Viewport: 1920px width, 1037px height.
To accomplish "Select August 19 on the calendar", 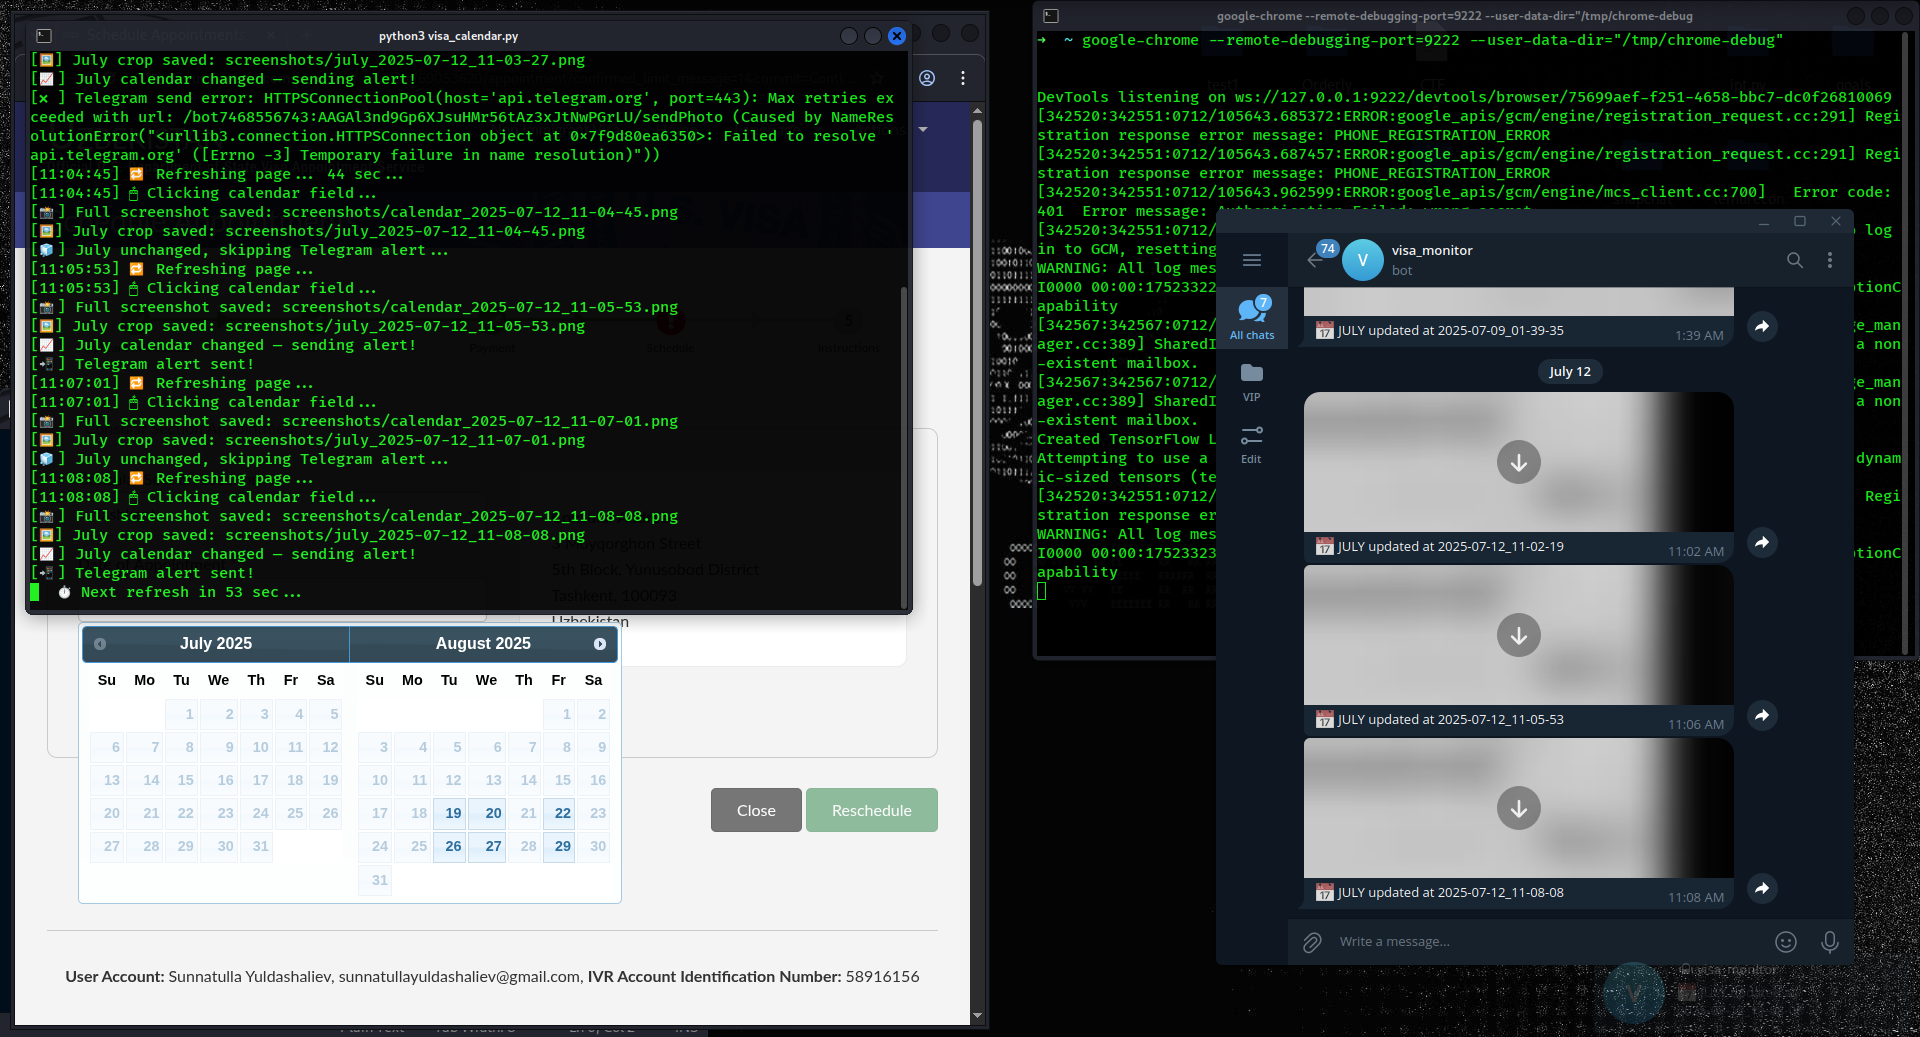I will [x=453, y=813].
